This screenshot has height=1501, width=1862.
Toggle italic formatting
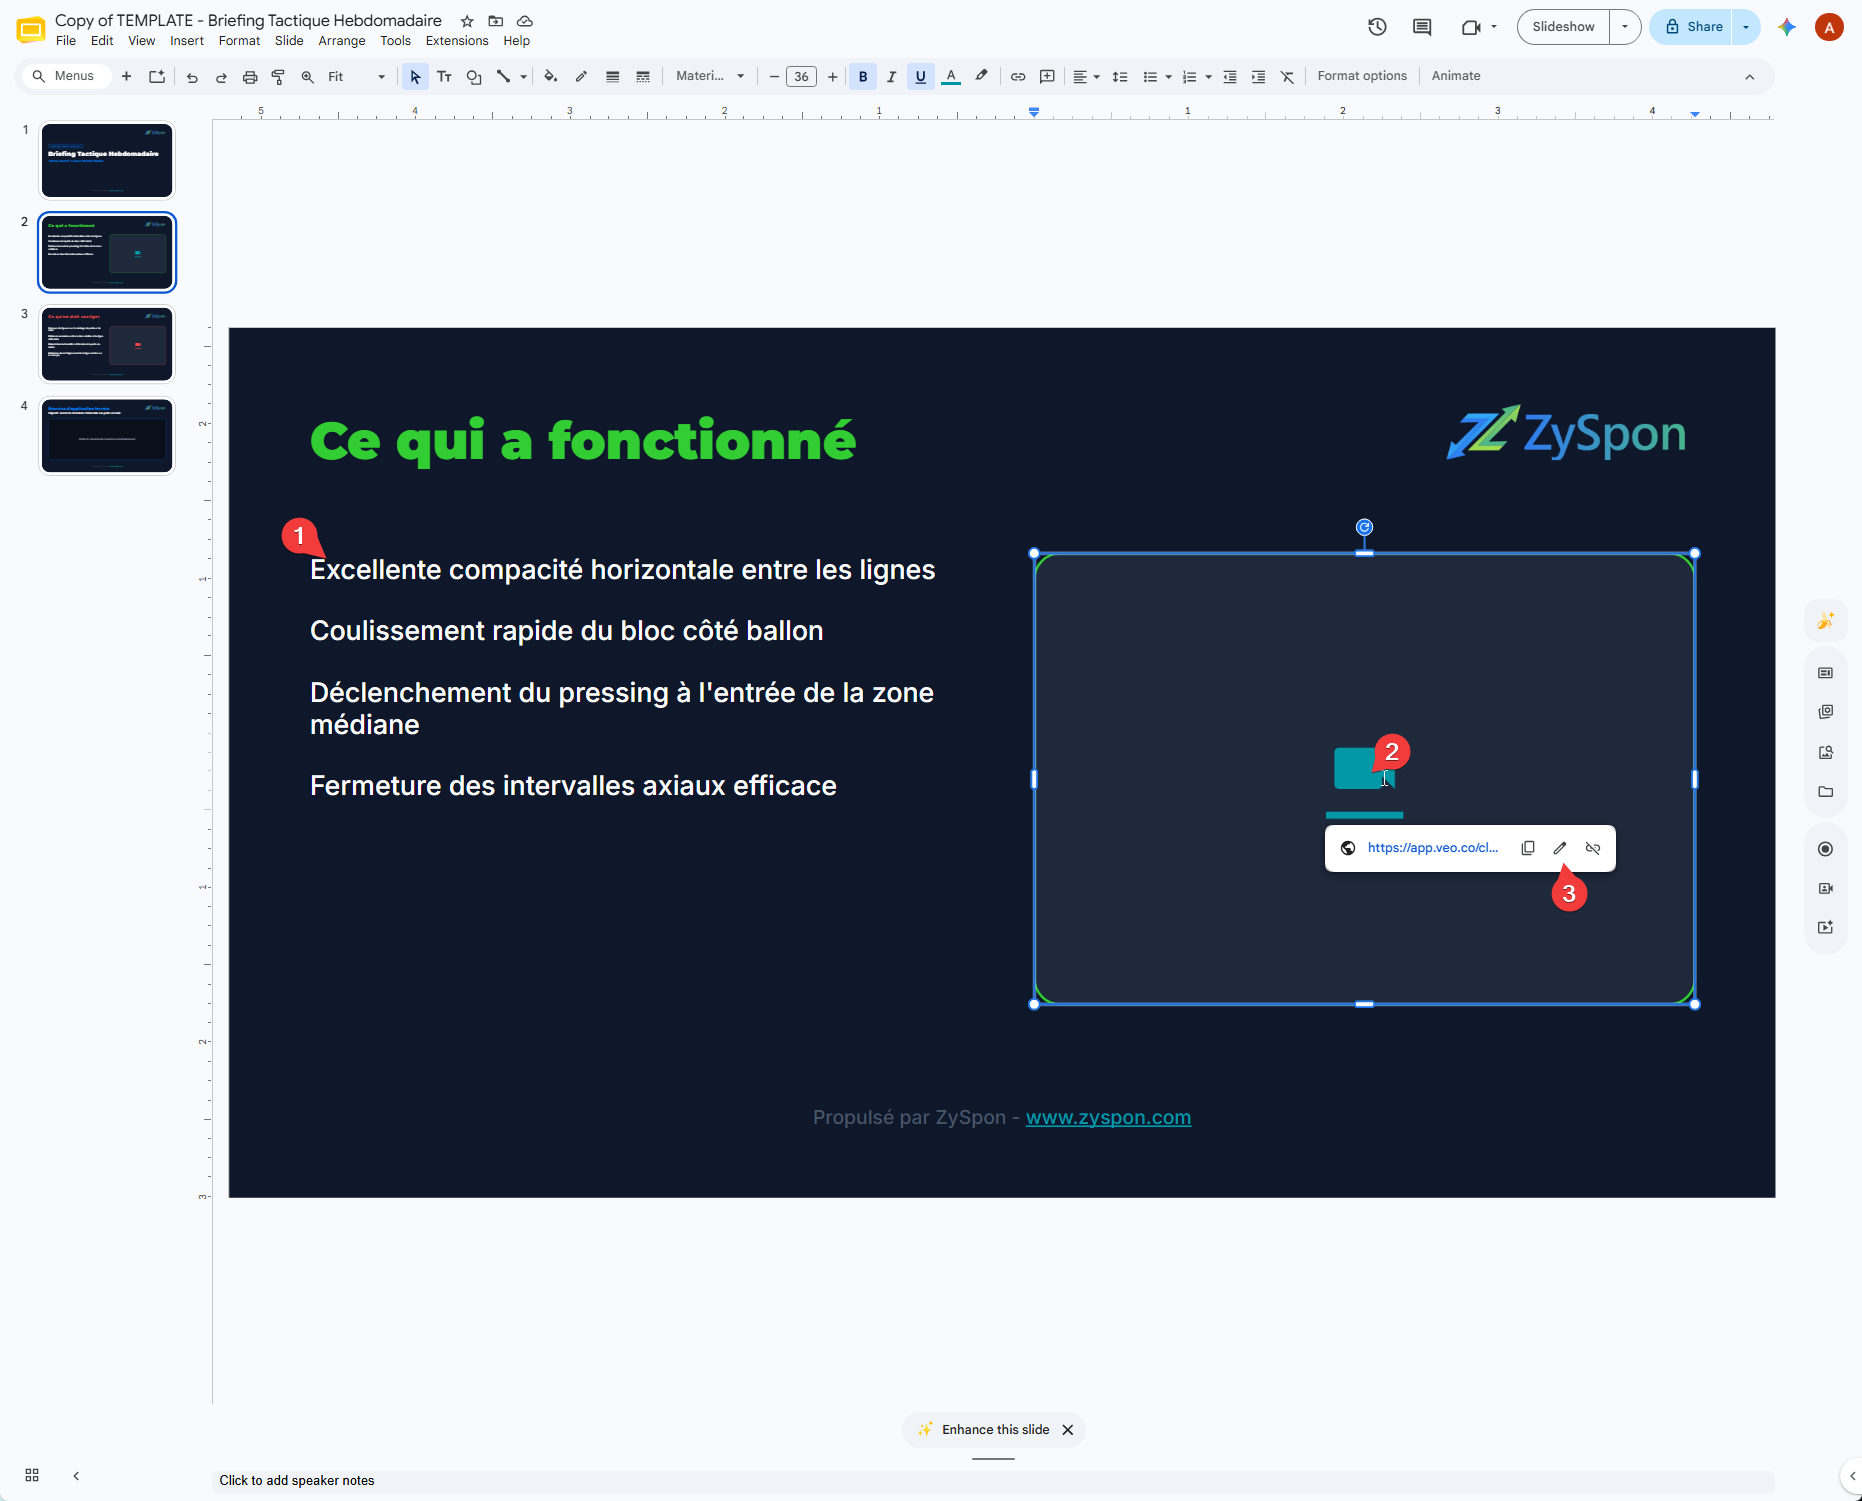click(x=891, y=77)
